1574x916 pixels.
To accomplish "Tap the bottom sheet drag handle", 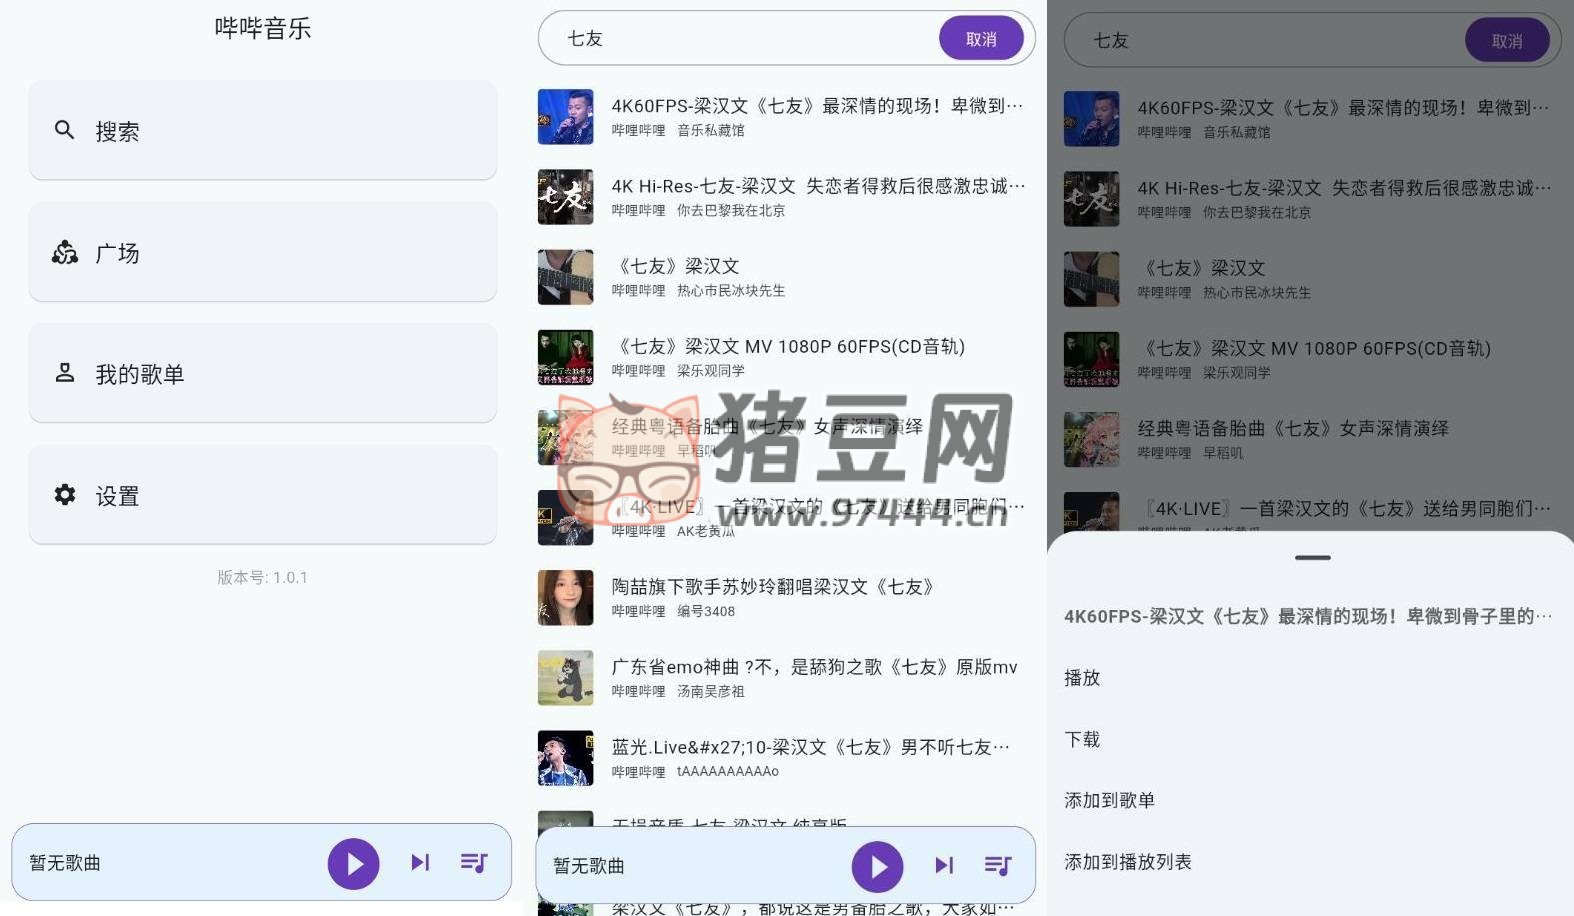I will (1312, 558).
